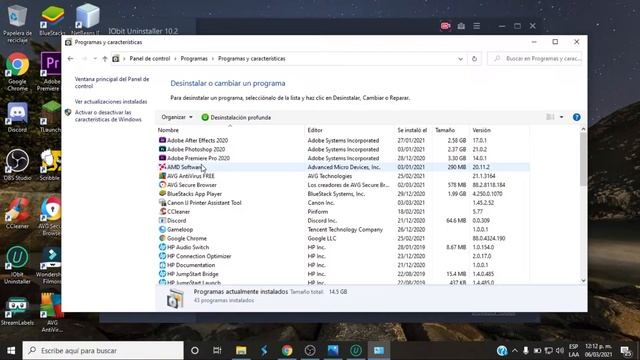Open BlueStacks desktop shortcut
This screenshot has width=640, height=360.
pyautogui.click(x=52, y=20)
